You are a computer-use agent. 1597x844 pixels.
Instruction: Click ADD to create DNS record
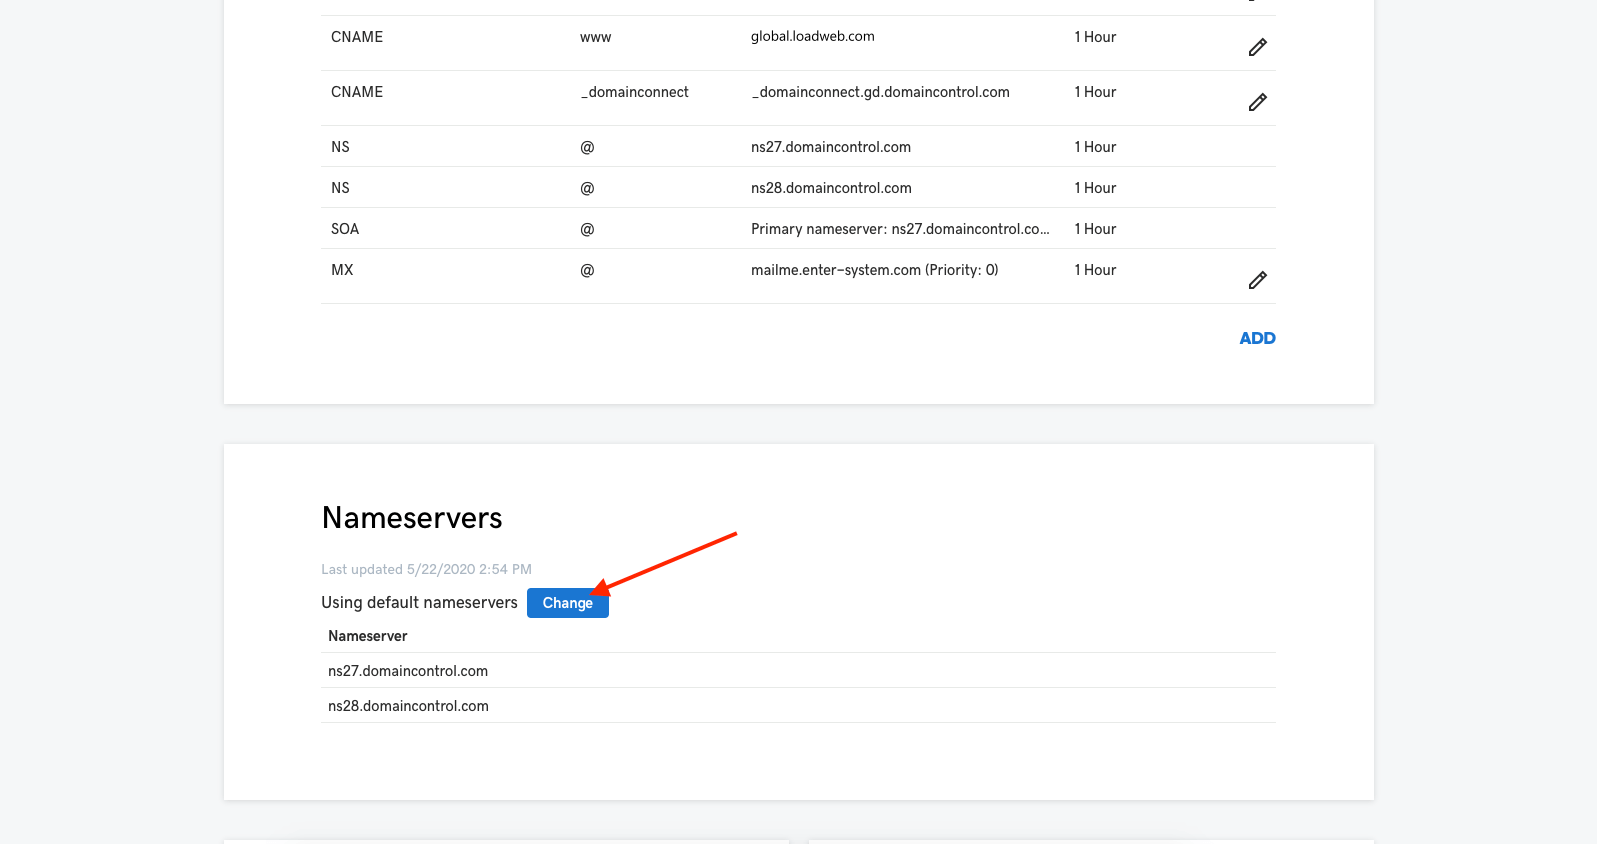click(x=1256, y=338)
